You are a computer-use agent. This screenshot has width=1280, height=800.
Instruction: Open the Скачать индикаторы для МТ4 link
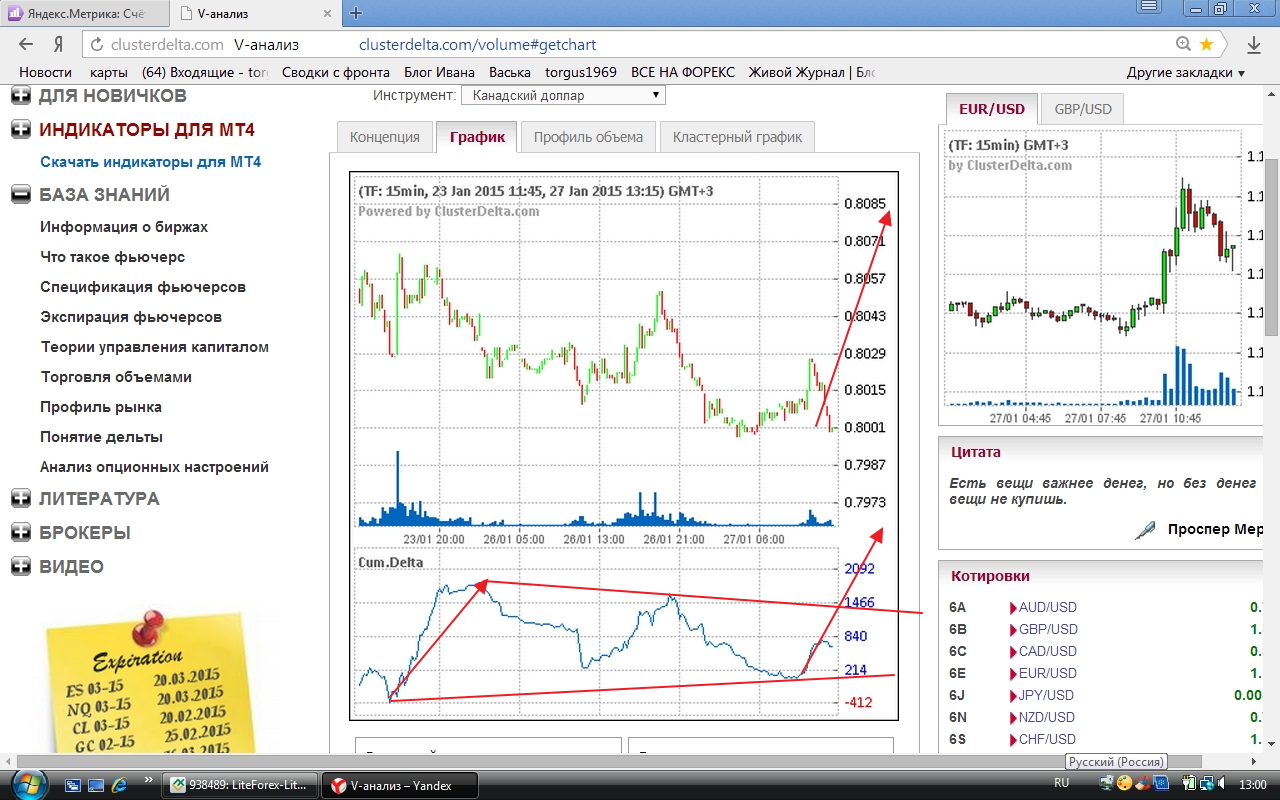(150, 162)
